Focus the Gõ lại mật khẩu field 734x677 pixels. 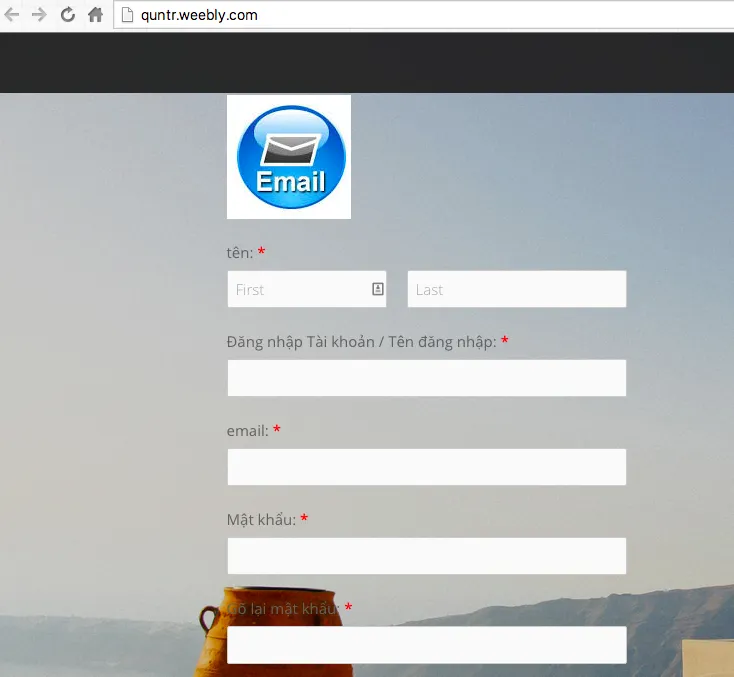click(x=426, y=645)
